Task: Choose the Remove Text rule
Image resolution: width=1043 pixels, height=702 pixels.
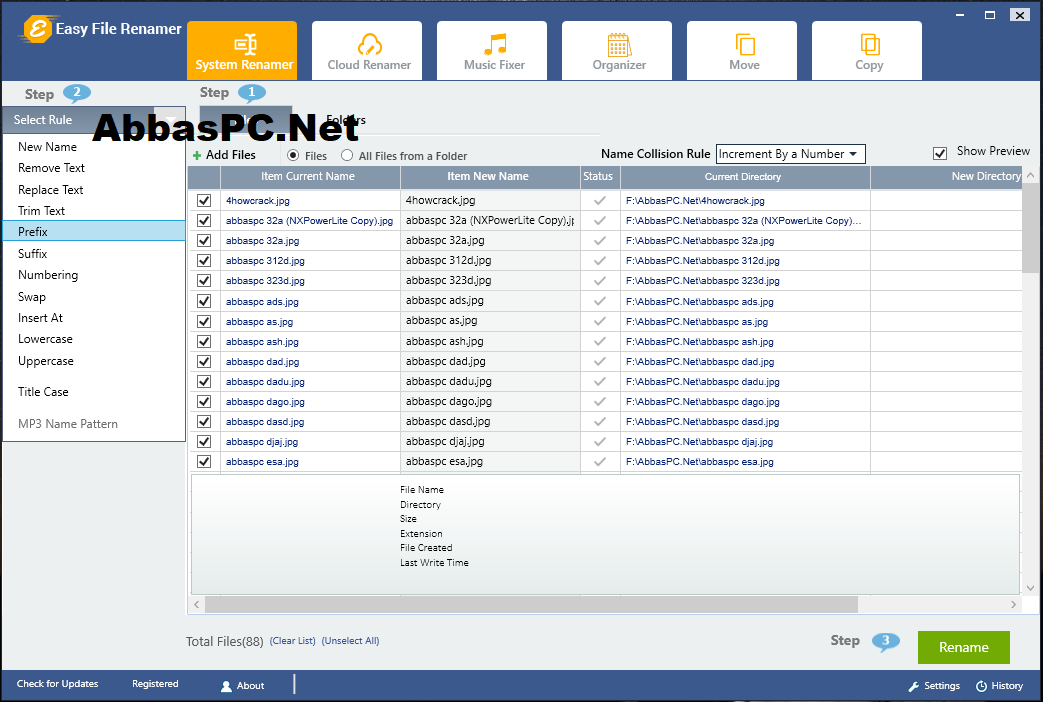Action: 94,168
